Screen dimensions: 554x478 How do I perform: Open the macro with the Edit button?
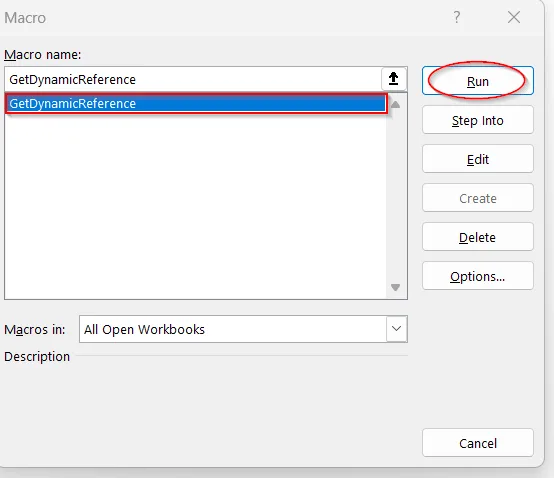click(x=478, y=159)
